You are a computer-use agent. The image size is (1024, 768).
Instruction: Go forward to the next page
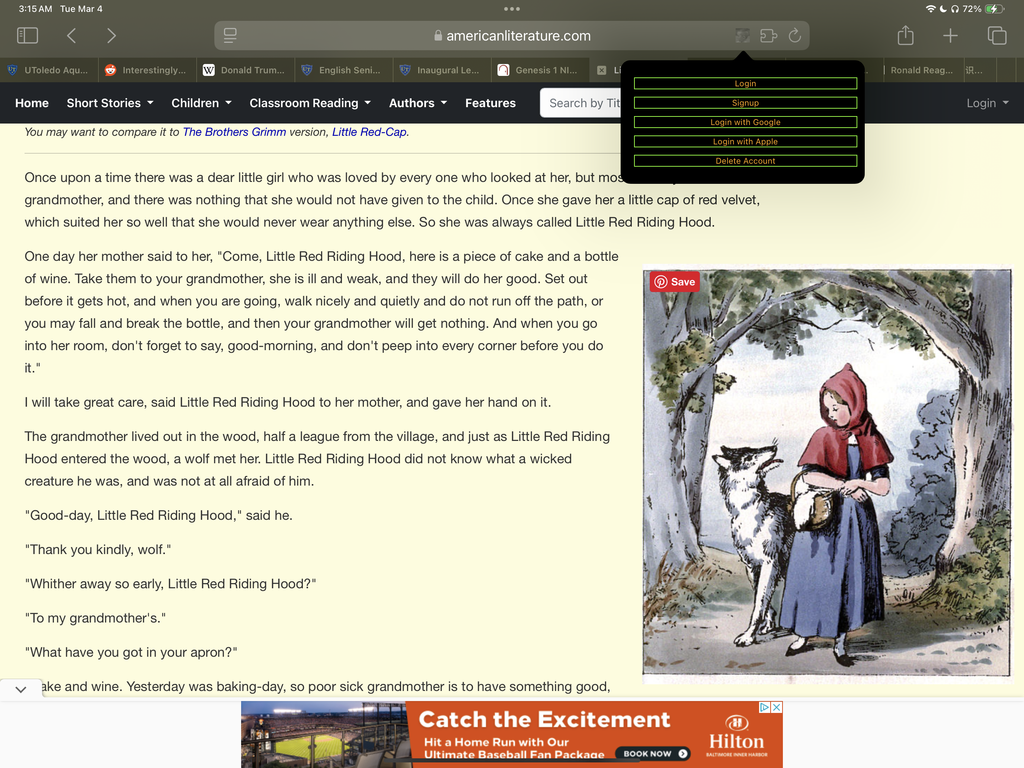tap(111, 35)
